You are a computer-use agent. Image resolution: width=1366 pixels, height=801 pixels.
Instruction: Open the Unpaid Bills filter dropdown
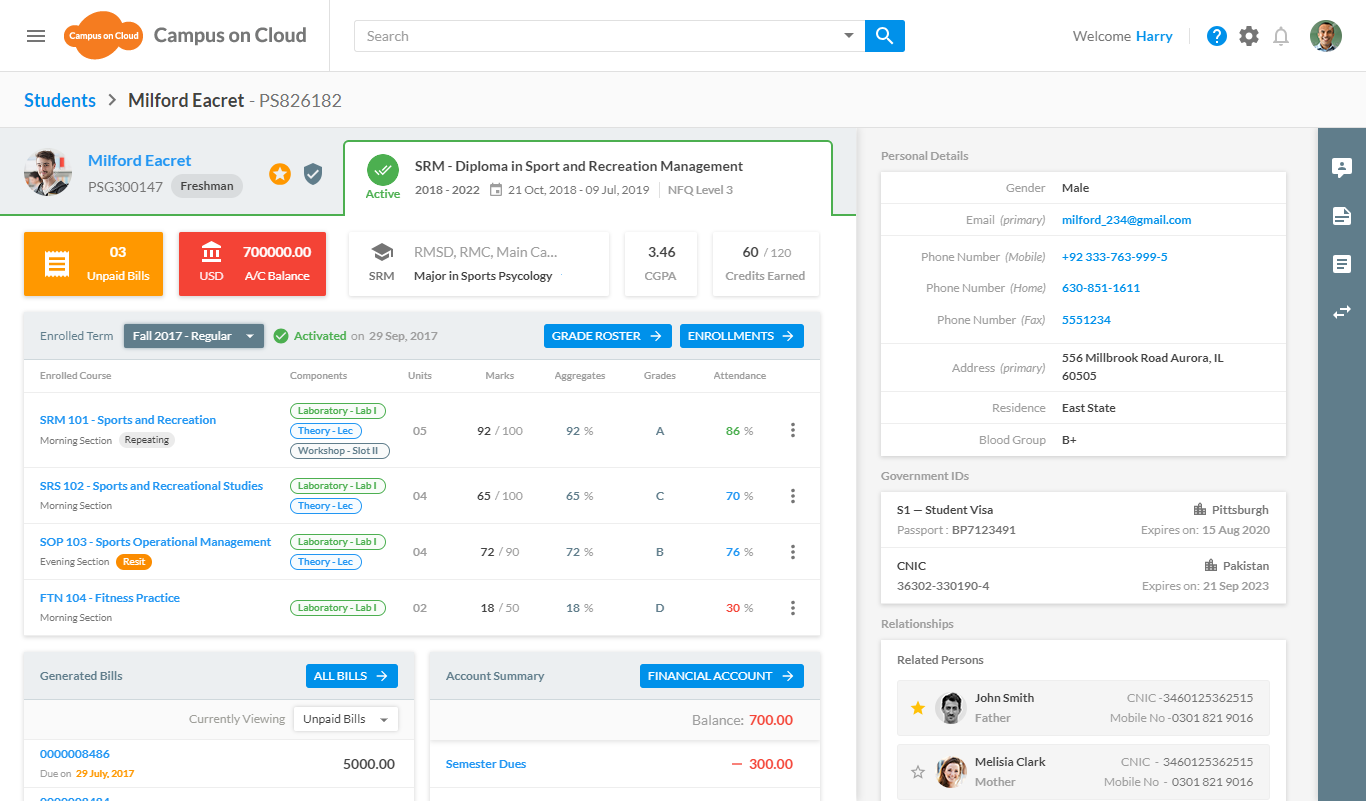click(345, 719)
